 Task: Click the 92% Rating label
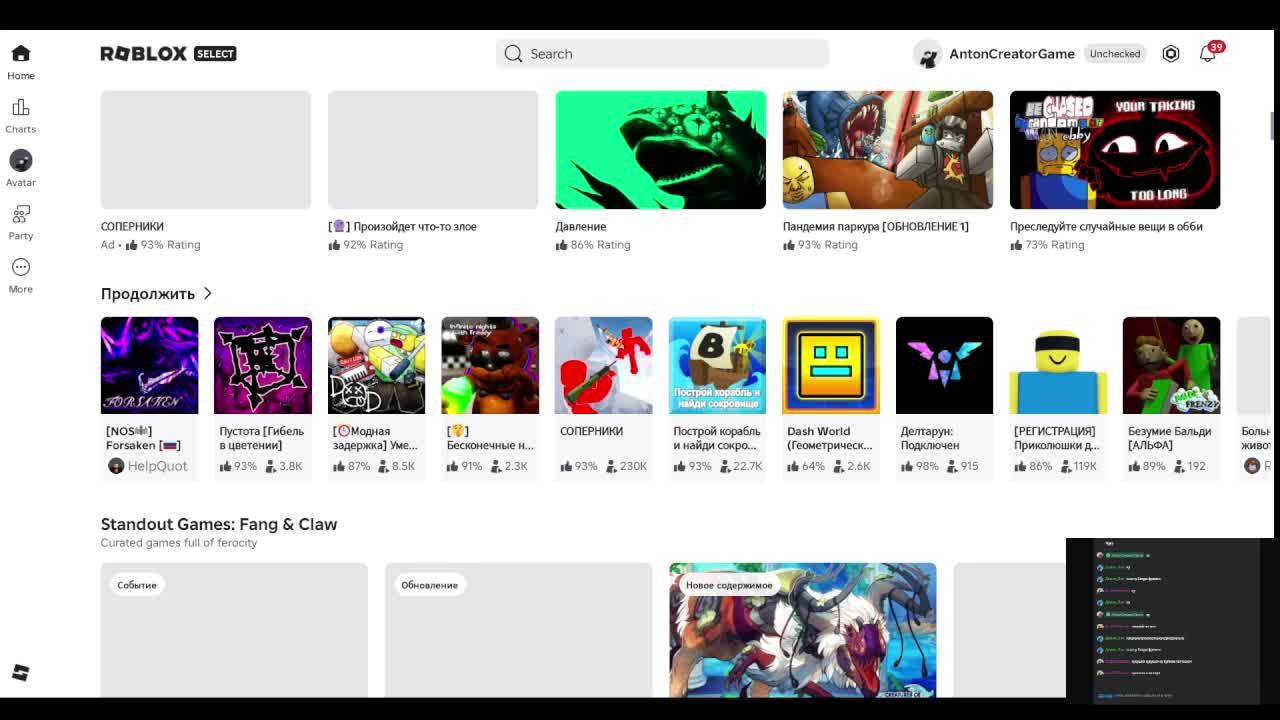(x=366, y=245)
